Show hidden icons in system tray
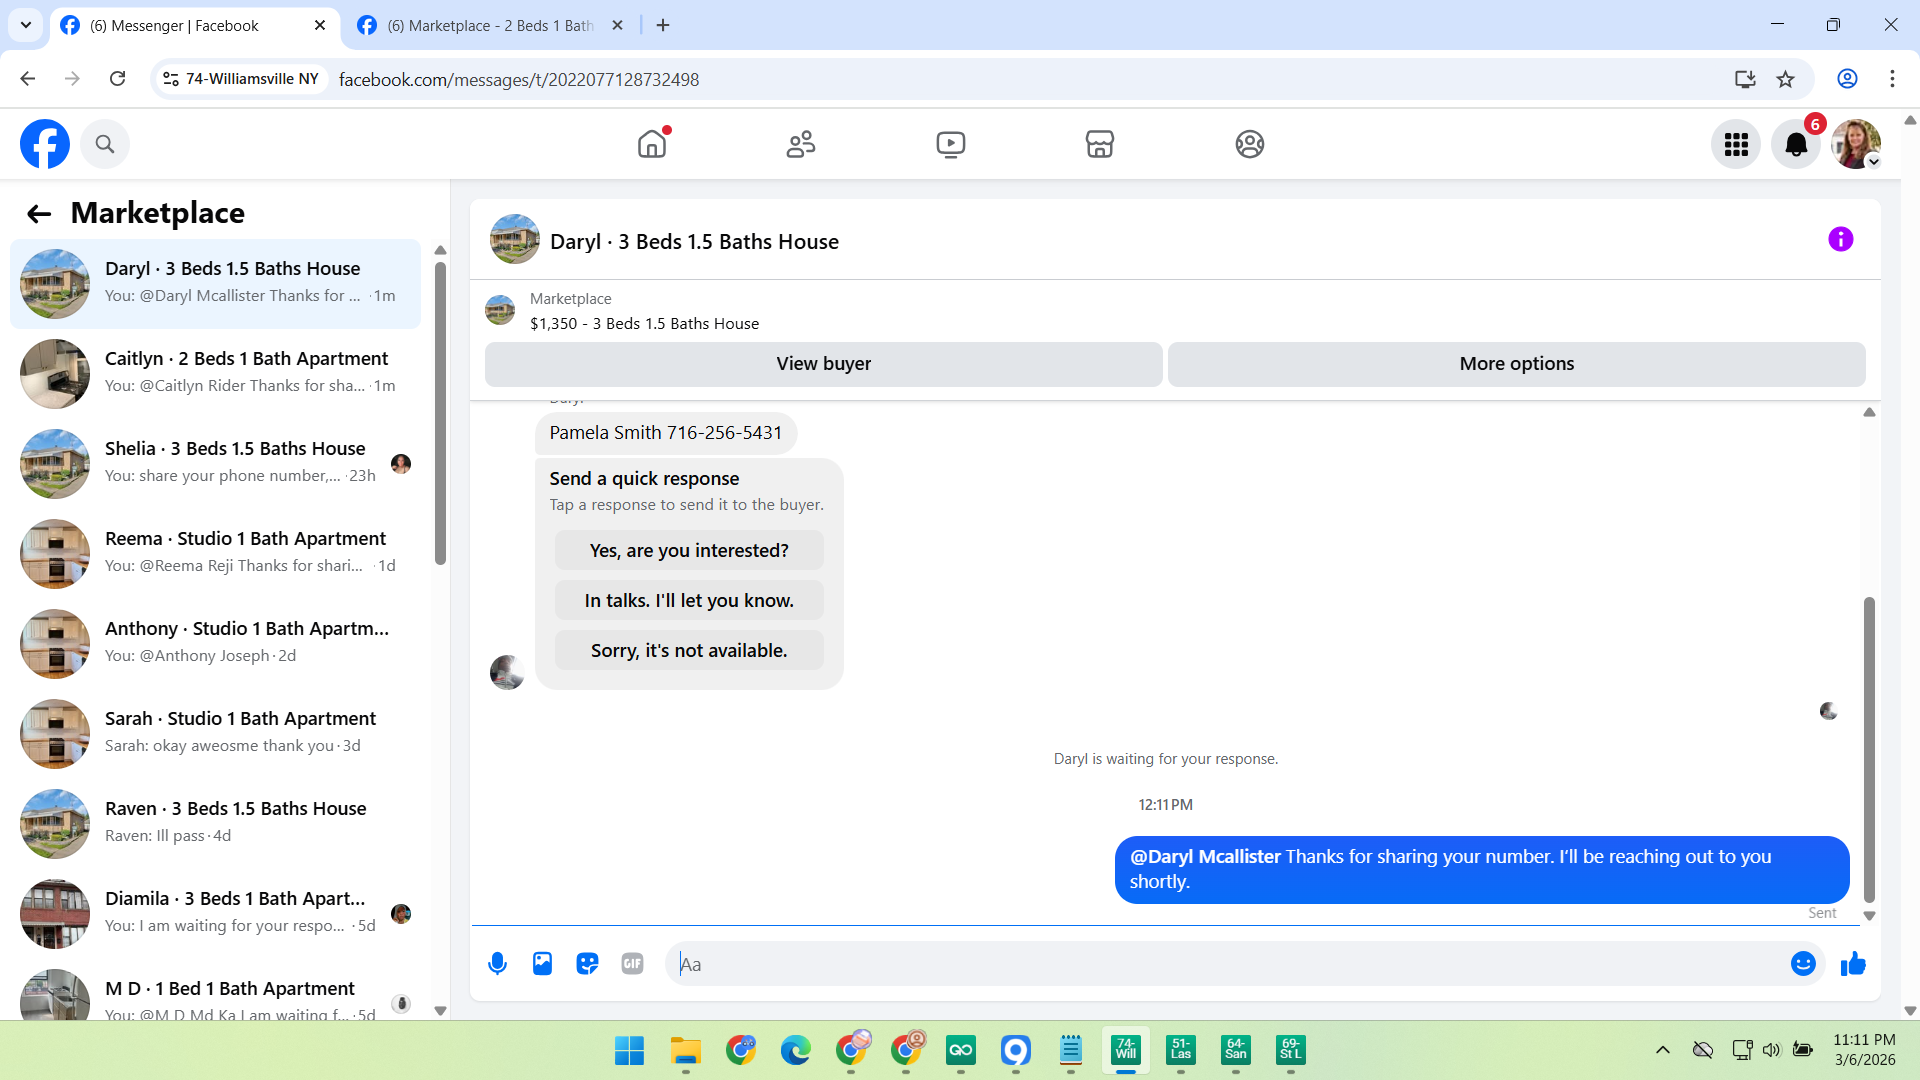This screenshot has height=1080, width=1920. point(1662,1050)
